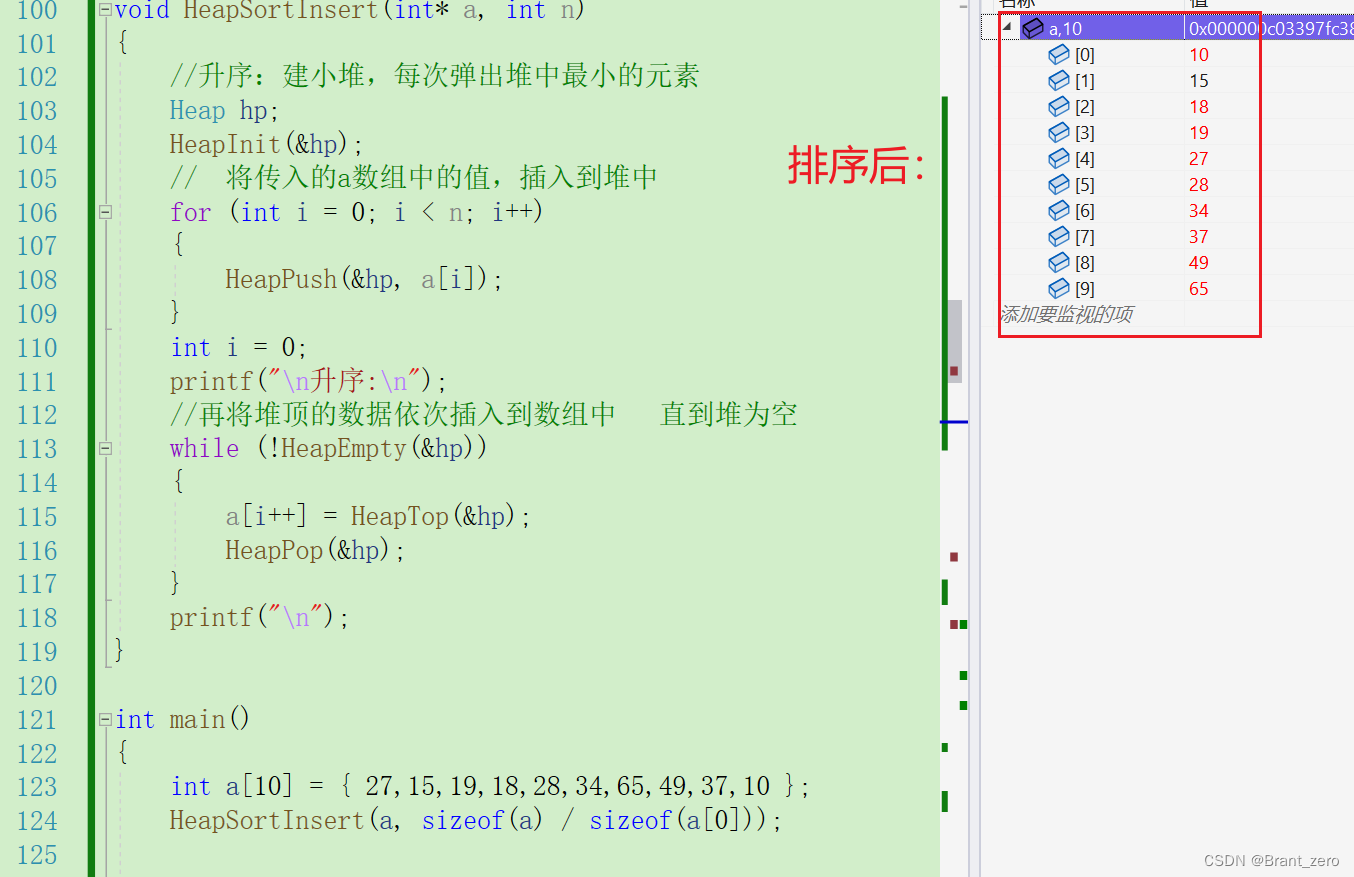Click the array initializer on line 123

coord(568,787)
